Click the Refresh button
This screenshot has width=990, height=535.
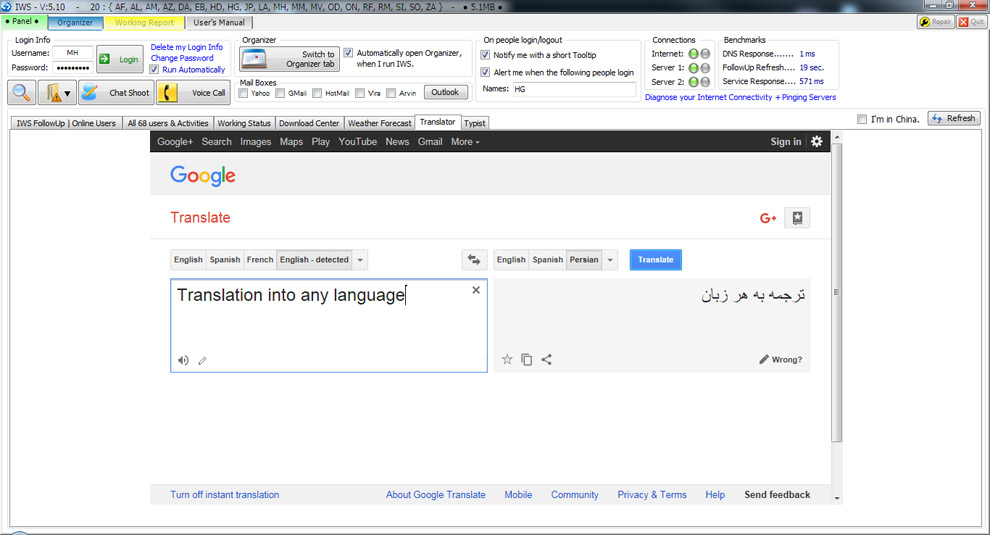tap(954, 118)
